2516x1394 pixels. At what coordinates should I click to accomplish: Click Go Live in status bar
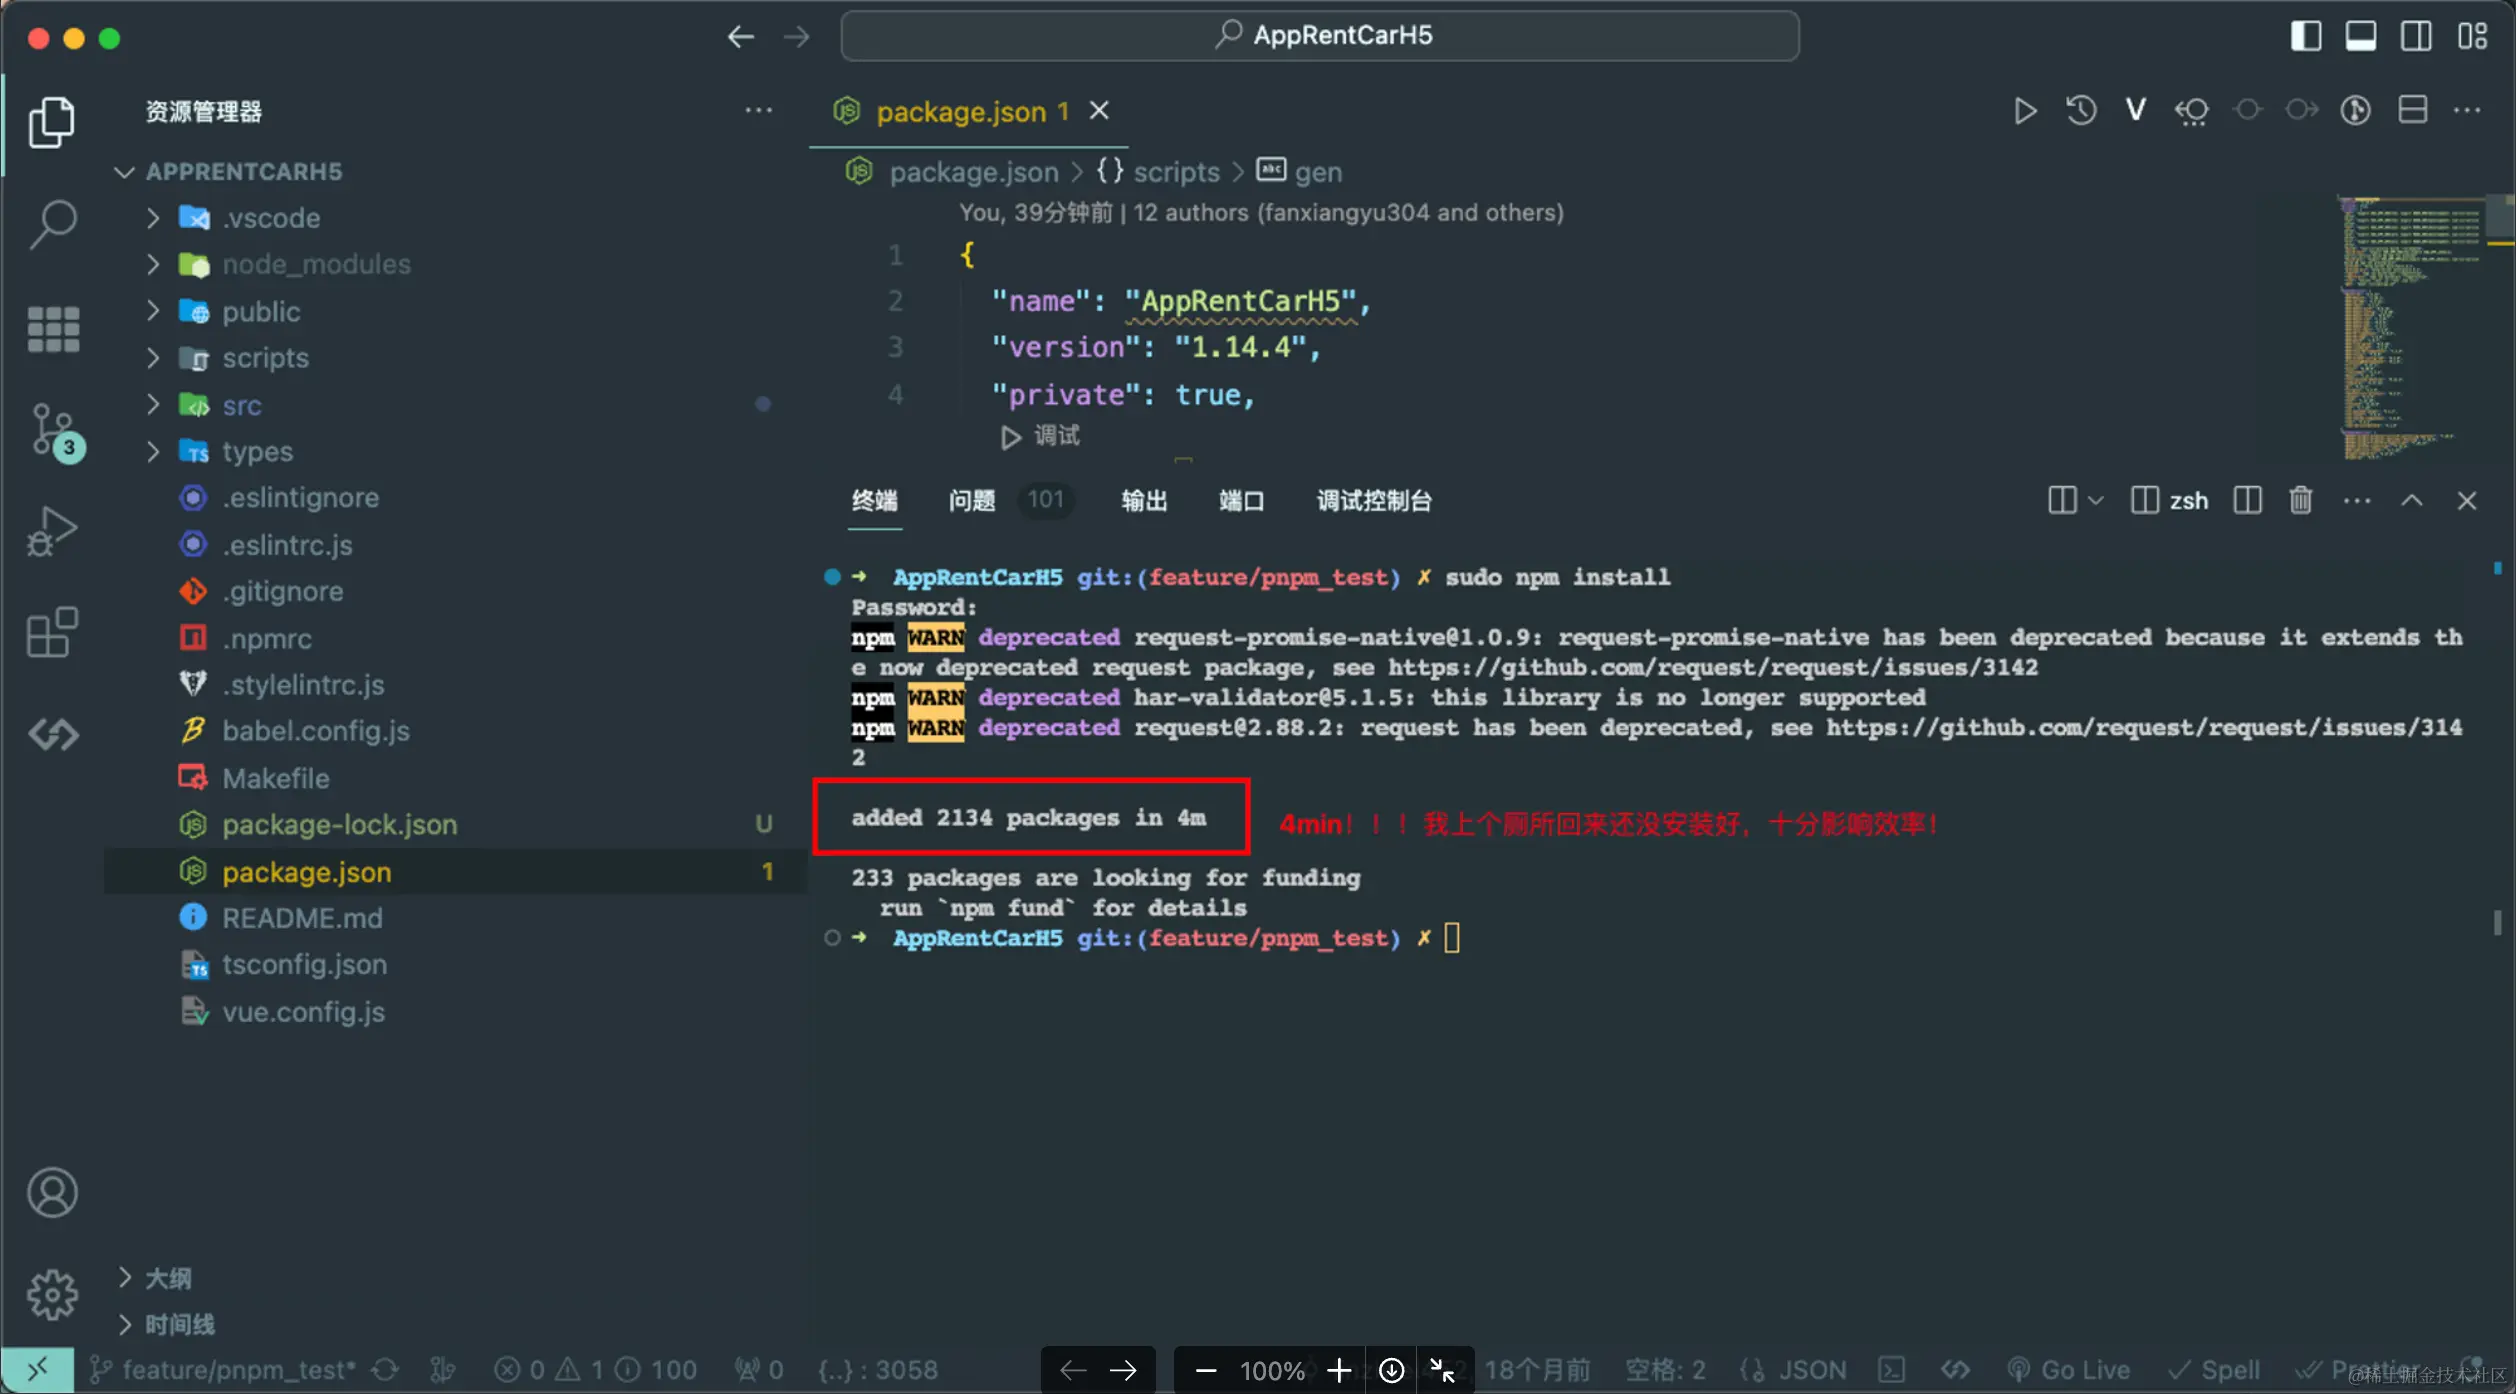[x=2068, y=1370]
